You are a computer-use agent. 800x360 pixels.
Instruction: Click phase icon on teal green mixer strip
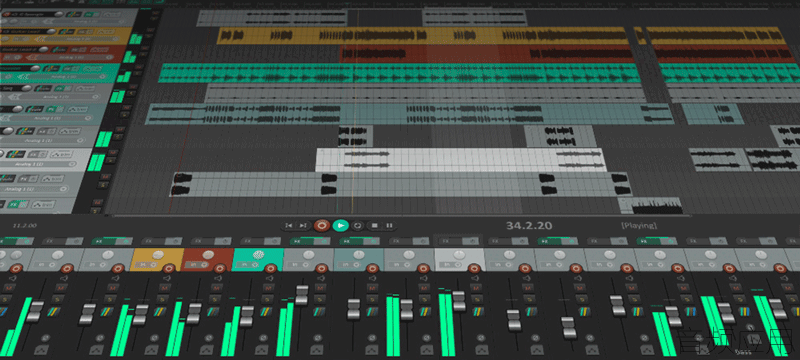pyautogui.click(x=262, y=337)
